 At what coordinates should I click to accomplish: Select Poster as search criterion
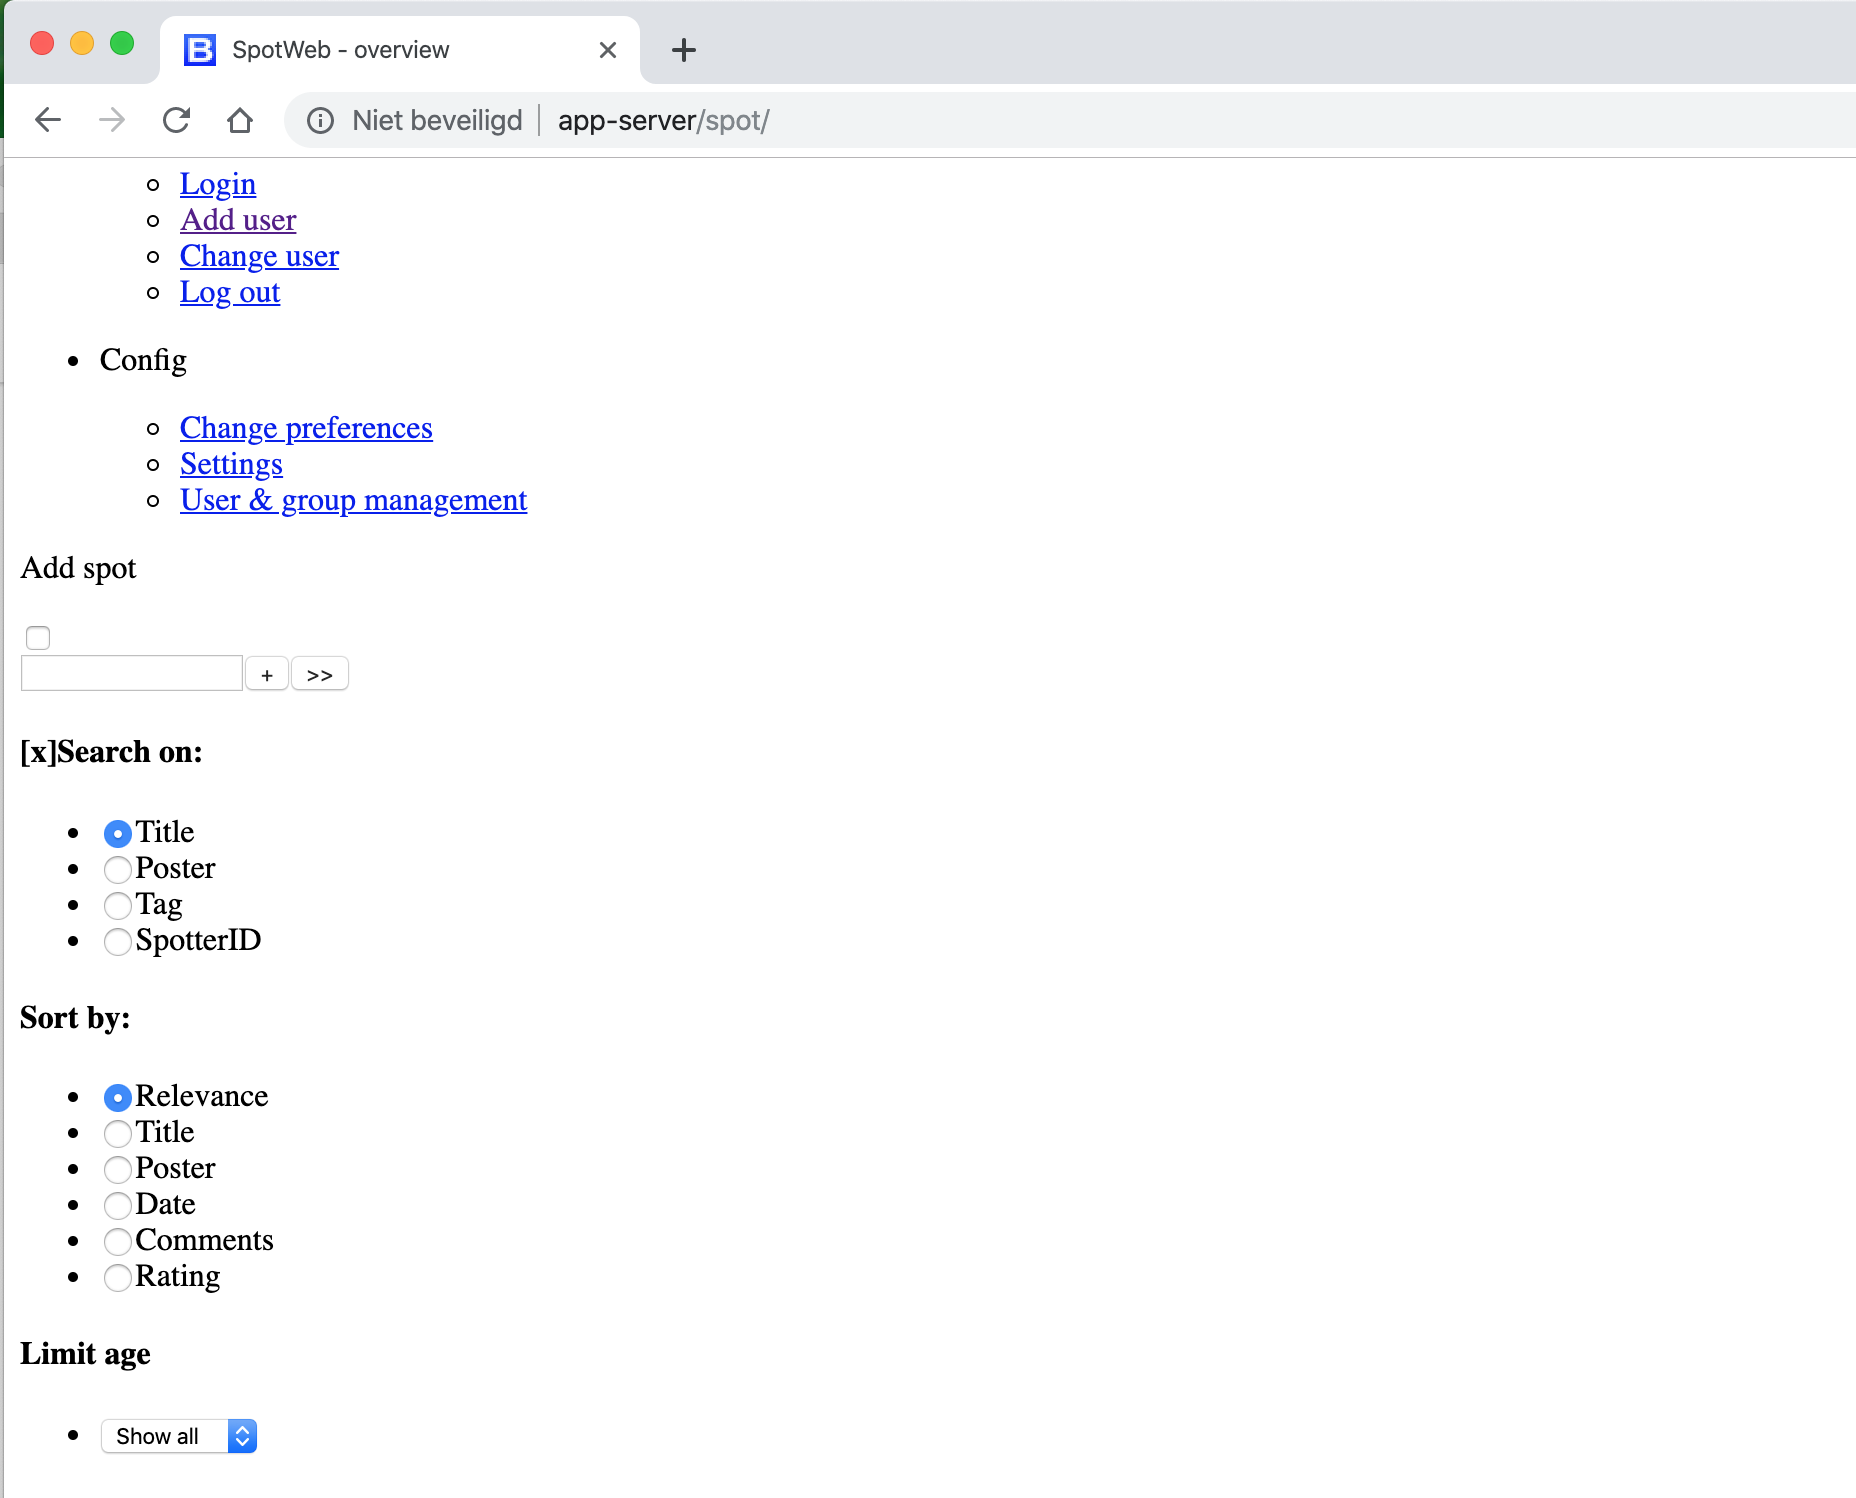click(117, 869)
